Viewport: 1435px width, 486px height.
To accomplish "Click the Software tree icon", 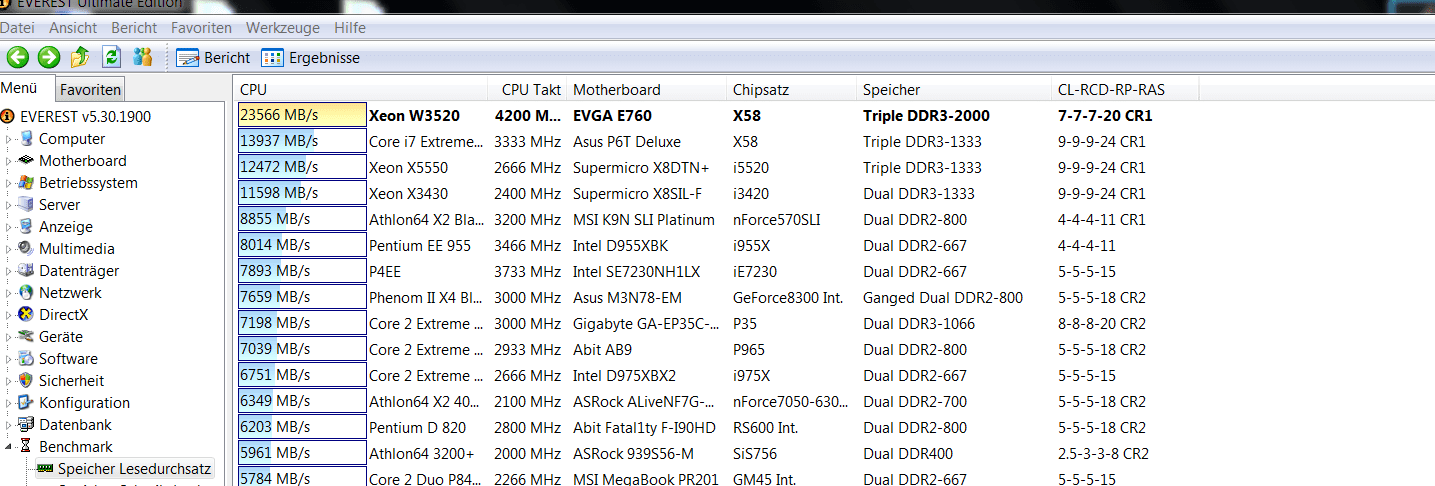I will 26,359.
